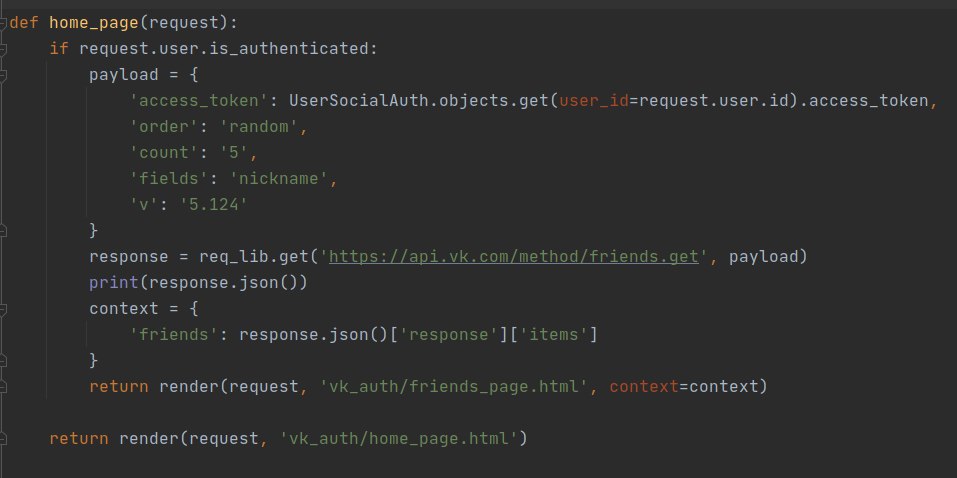The image size is (957, 478).
Task: Click the home_page function name
Action: (x=93, y=23)
